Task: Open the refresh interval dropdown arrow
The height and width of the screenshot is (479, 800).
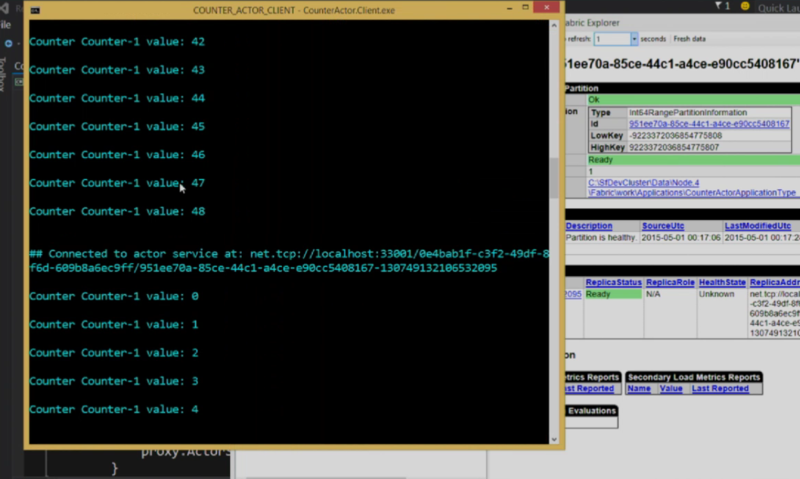Action: click(x=634, y=39)
